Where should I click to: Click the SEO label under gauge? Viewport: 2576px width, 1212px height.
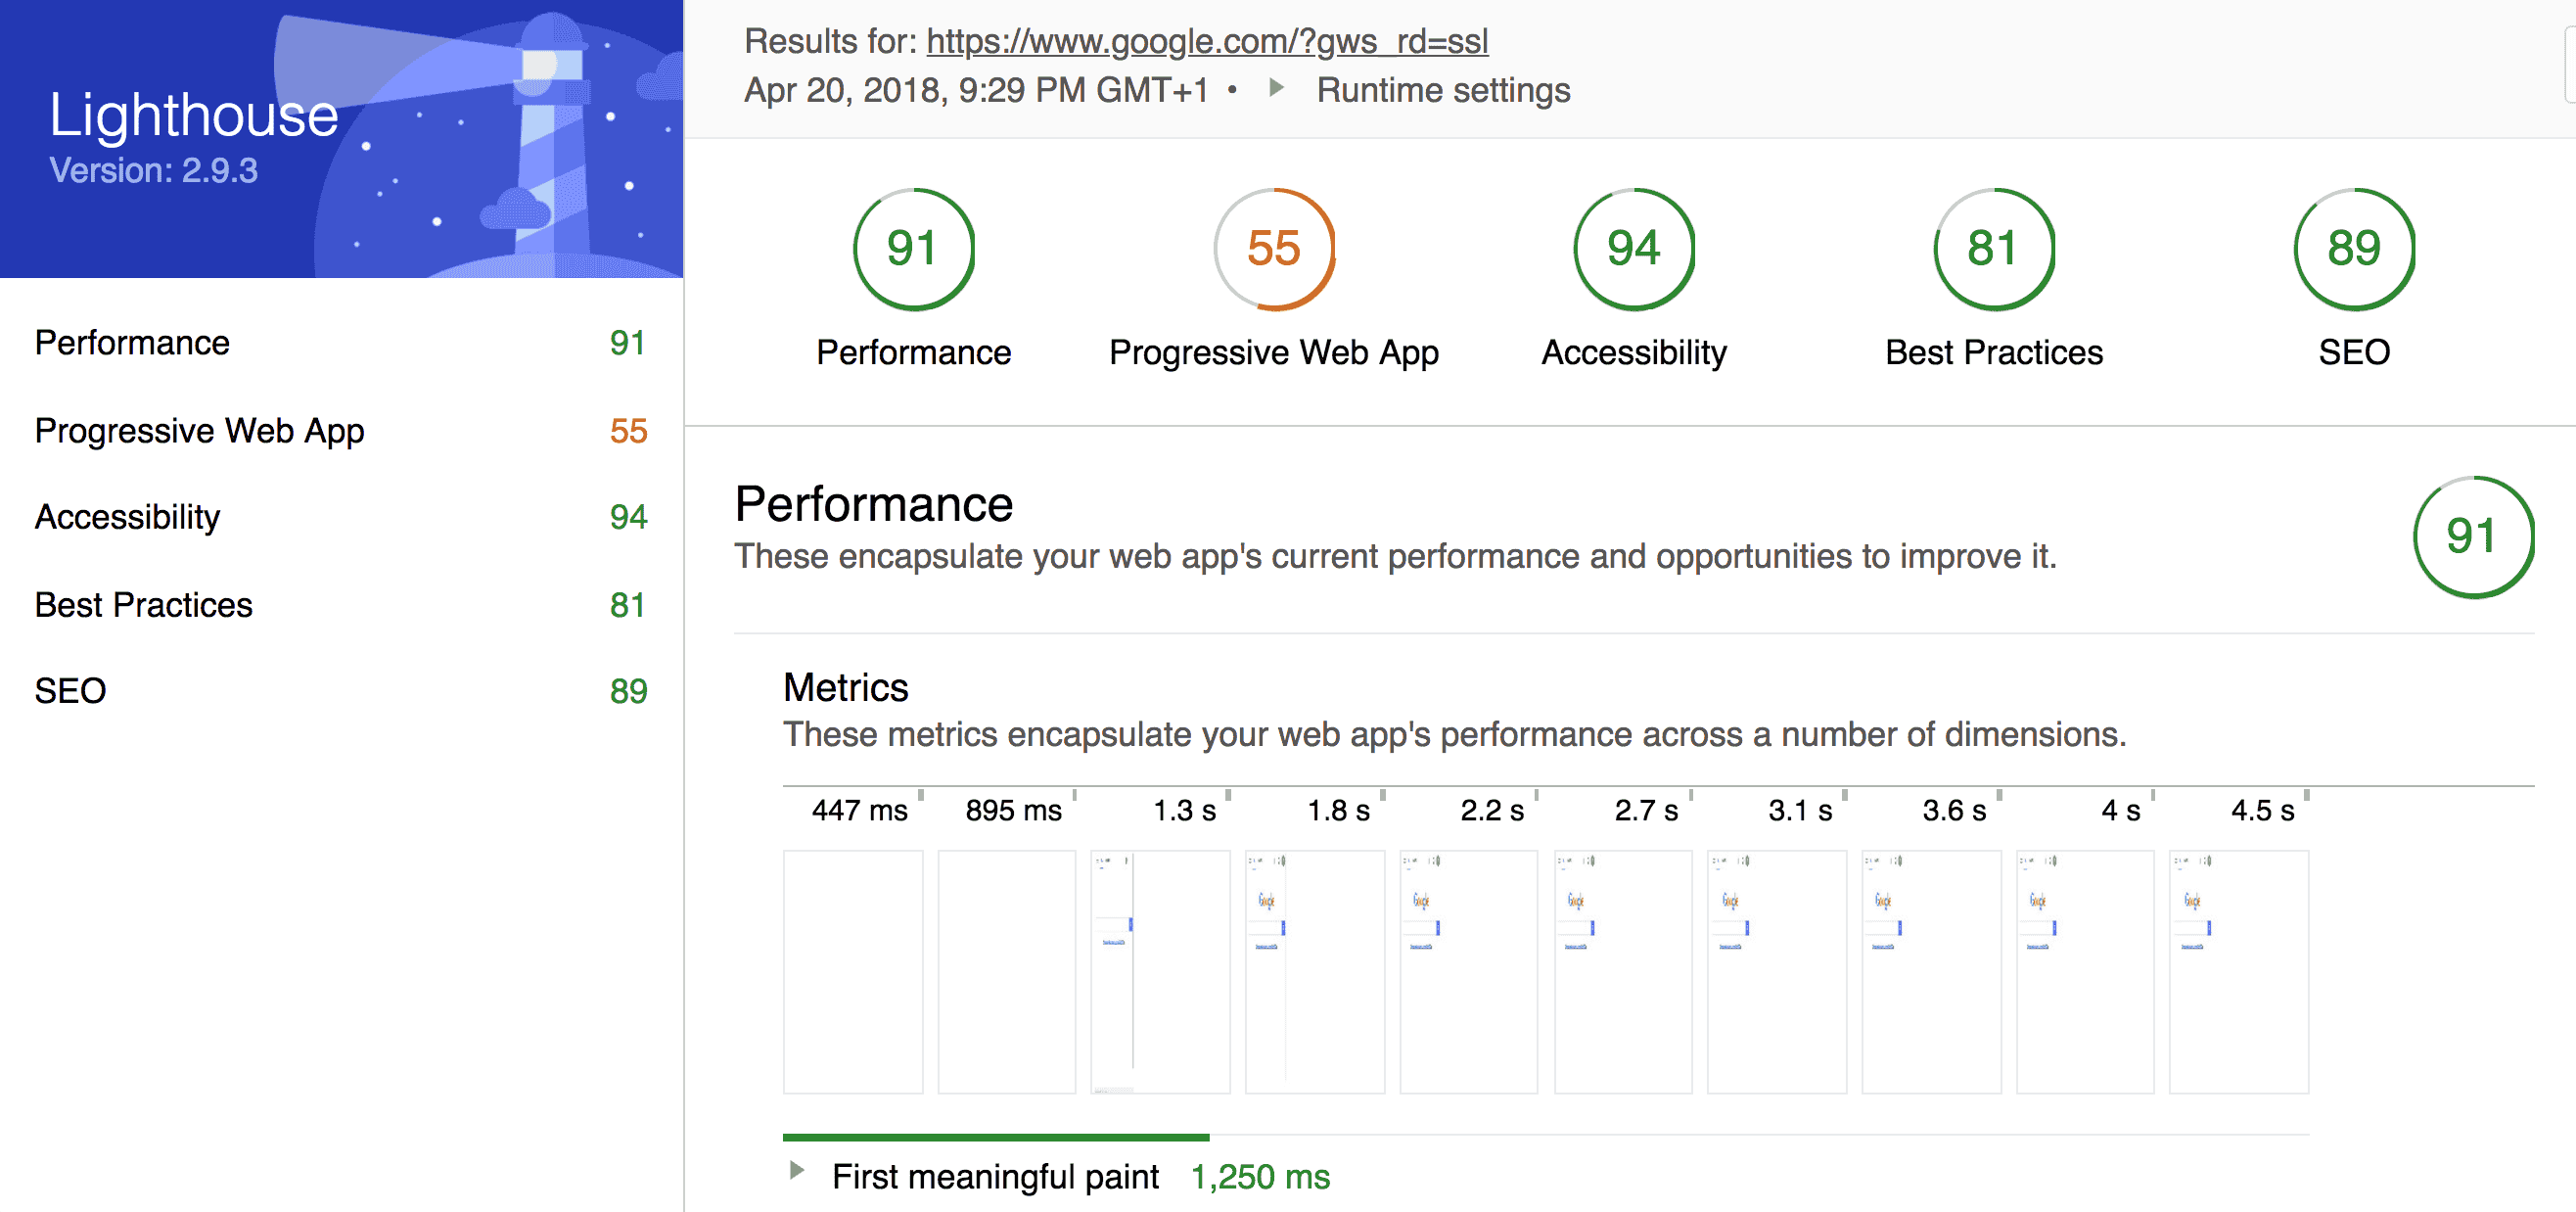point(2354,352)
